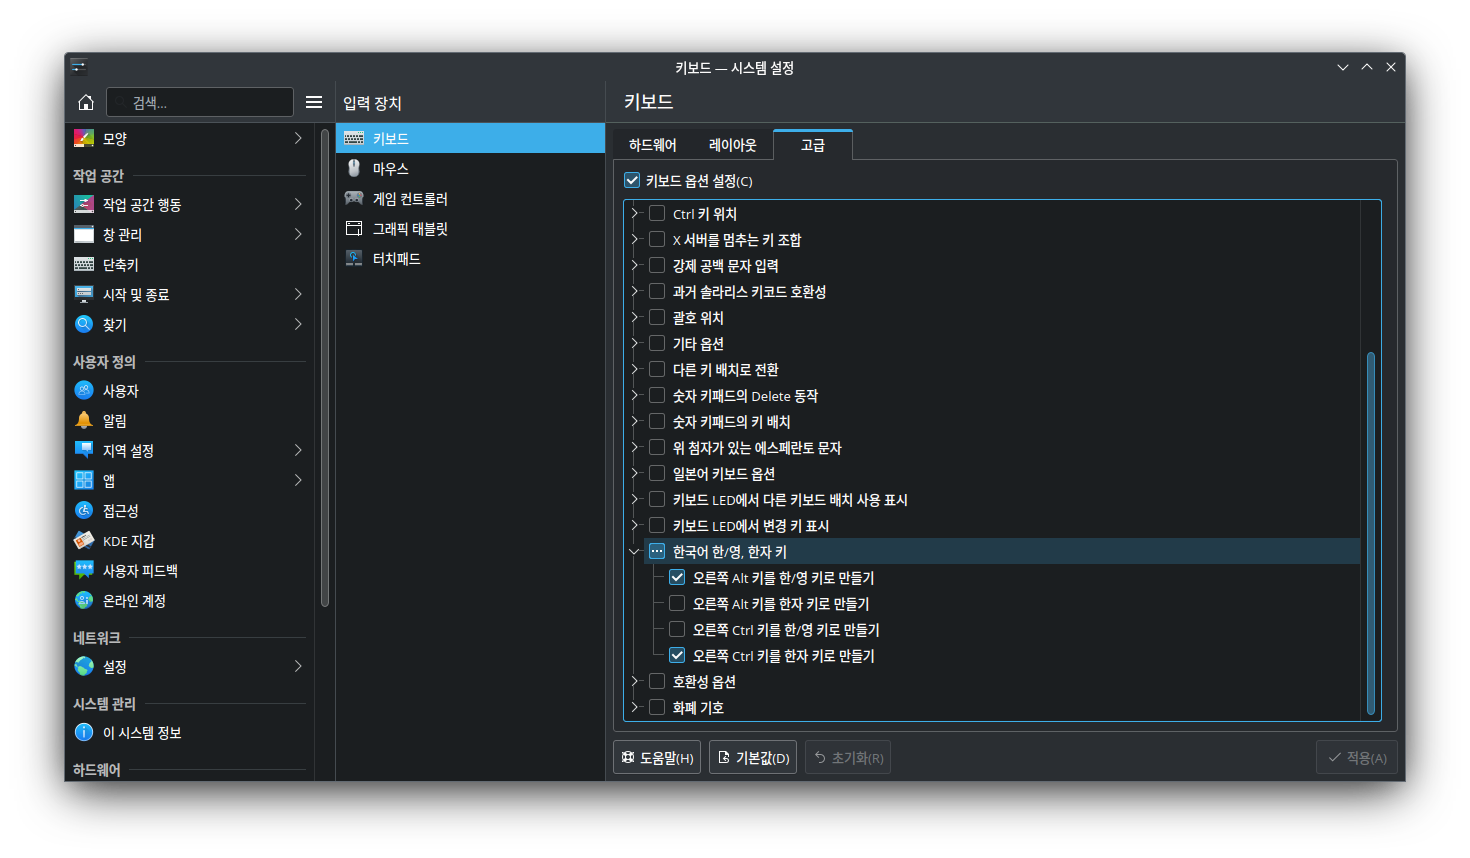Screen dimensions: 1470x858
Task: Select the graphic tablet icon
Action: 354,228
